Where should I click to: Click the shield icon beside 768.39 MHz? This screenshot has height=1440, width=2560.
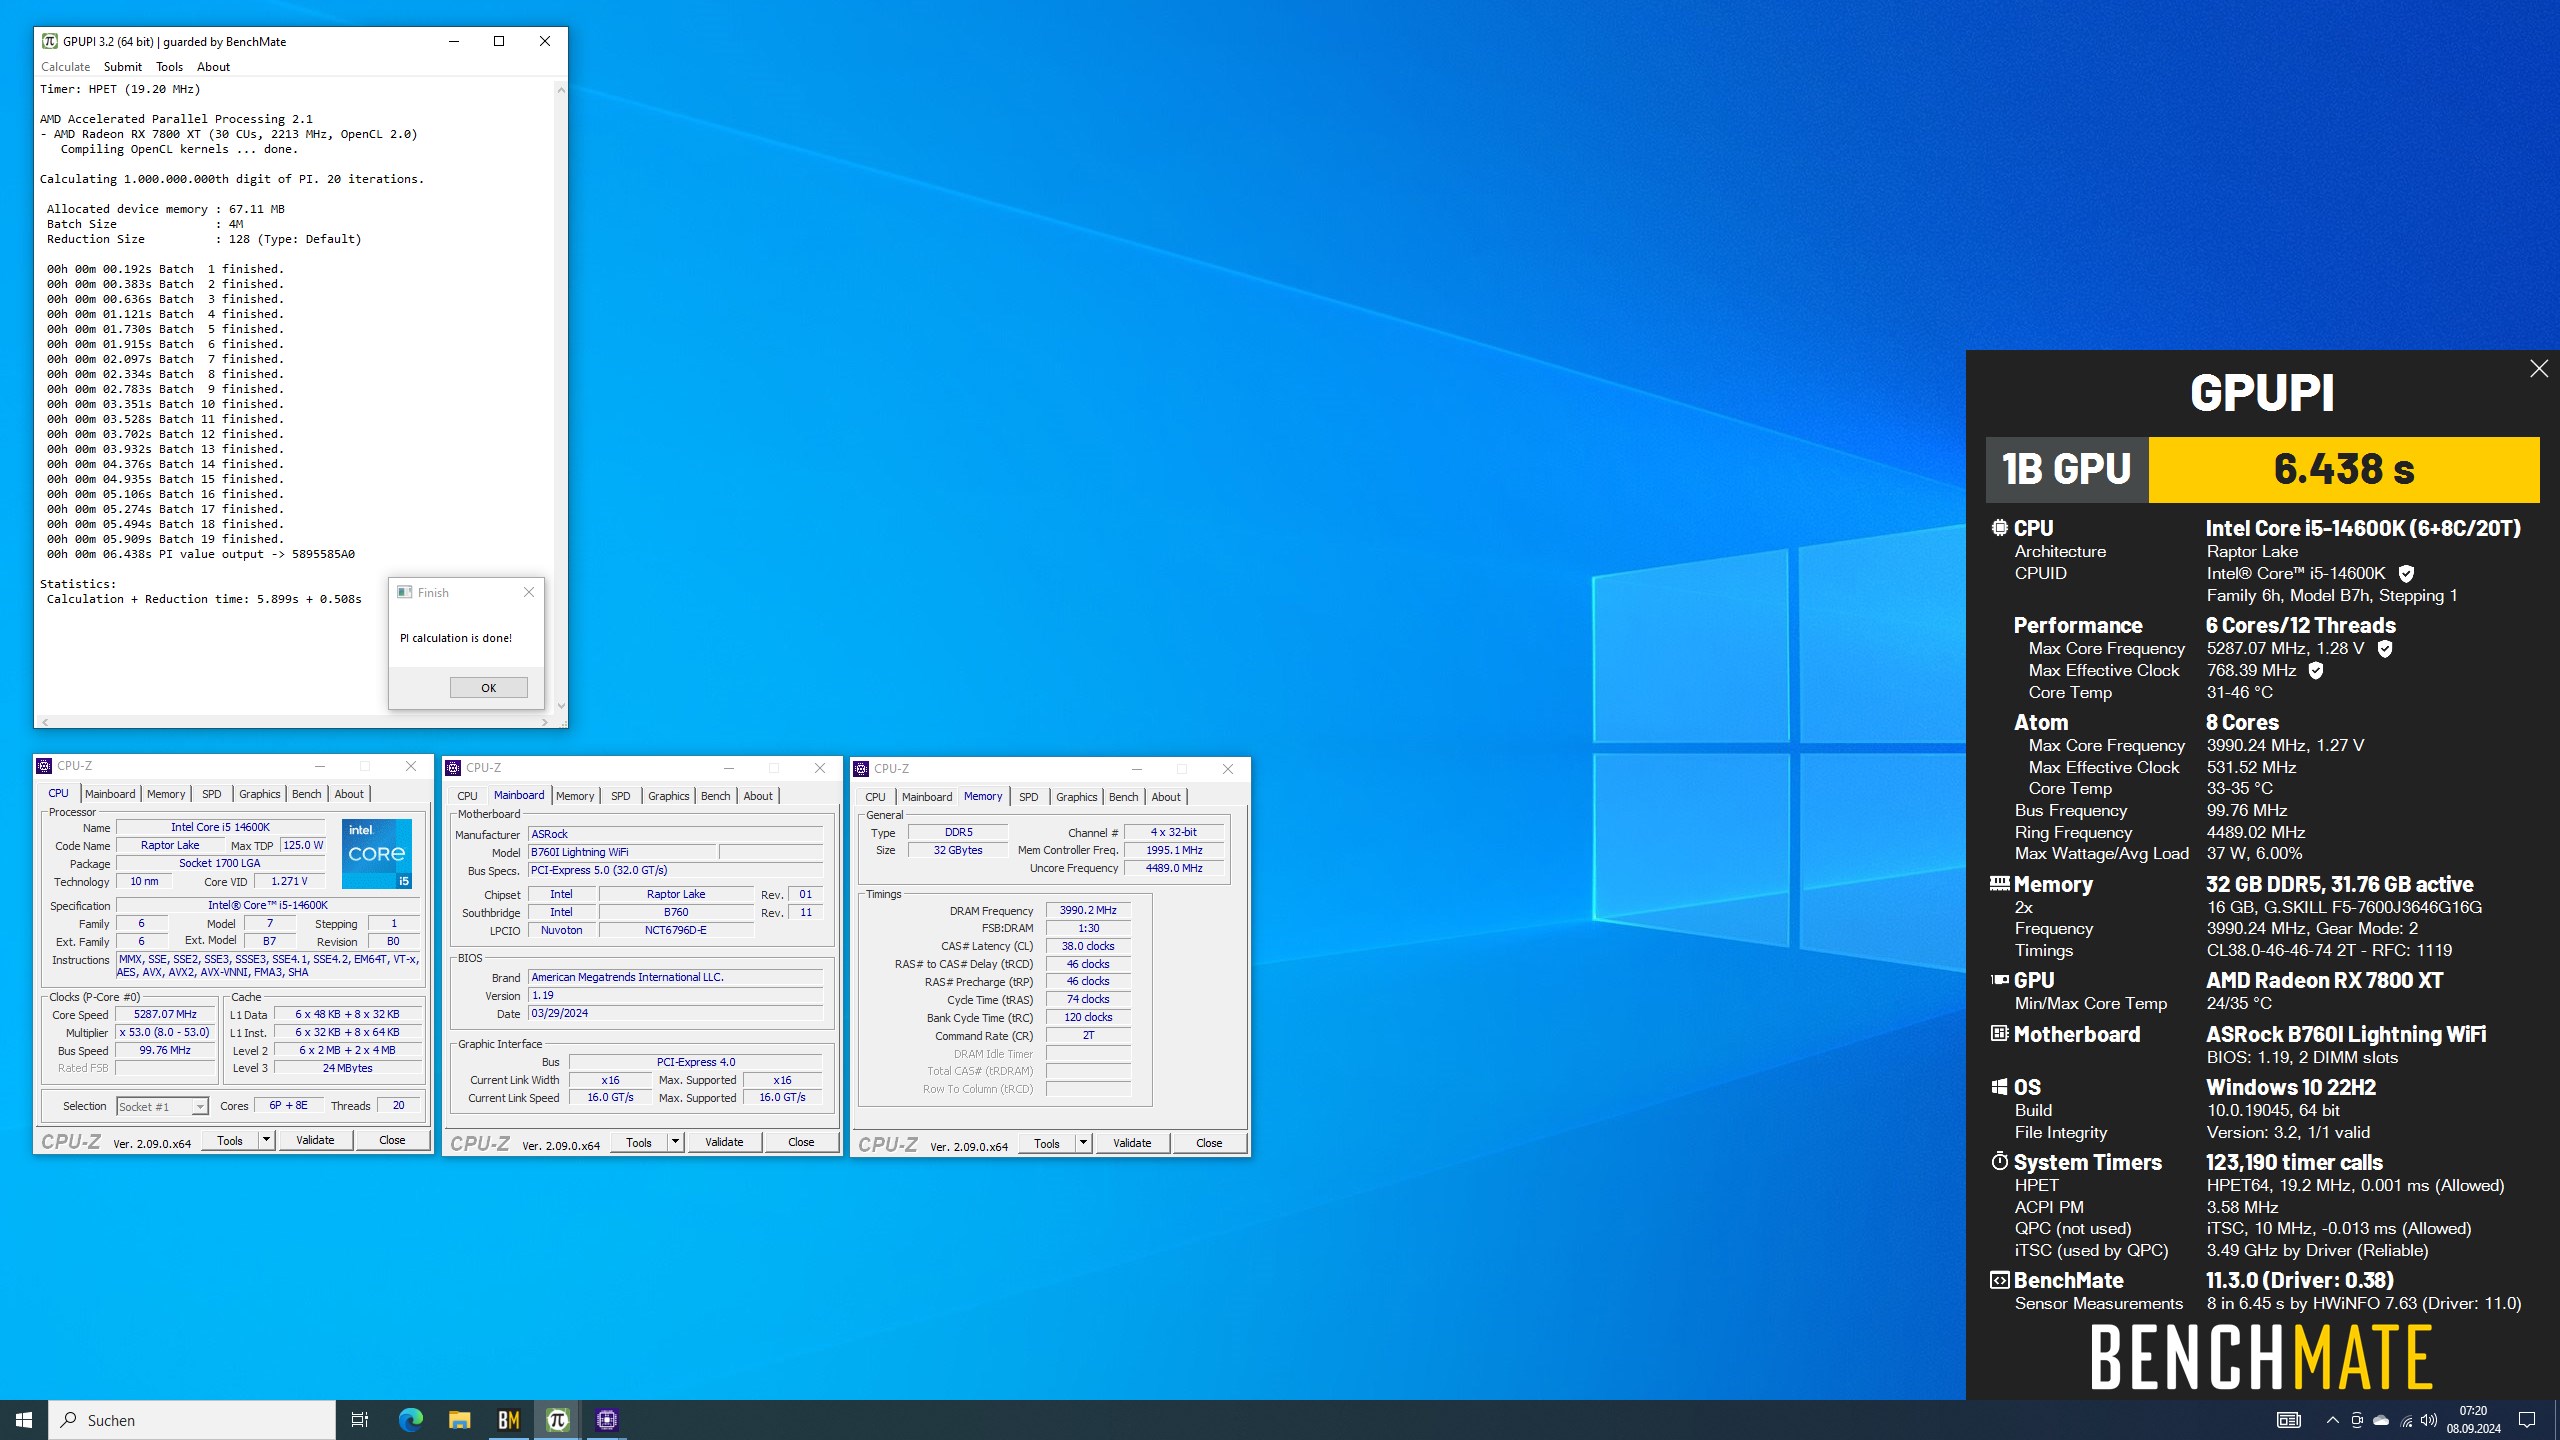tap(2316, 671)
